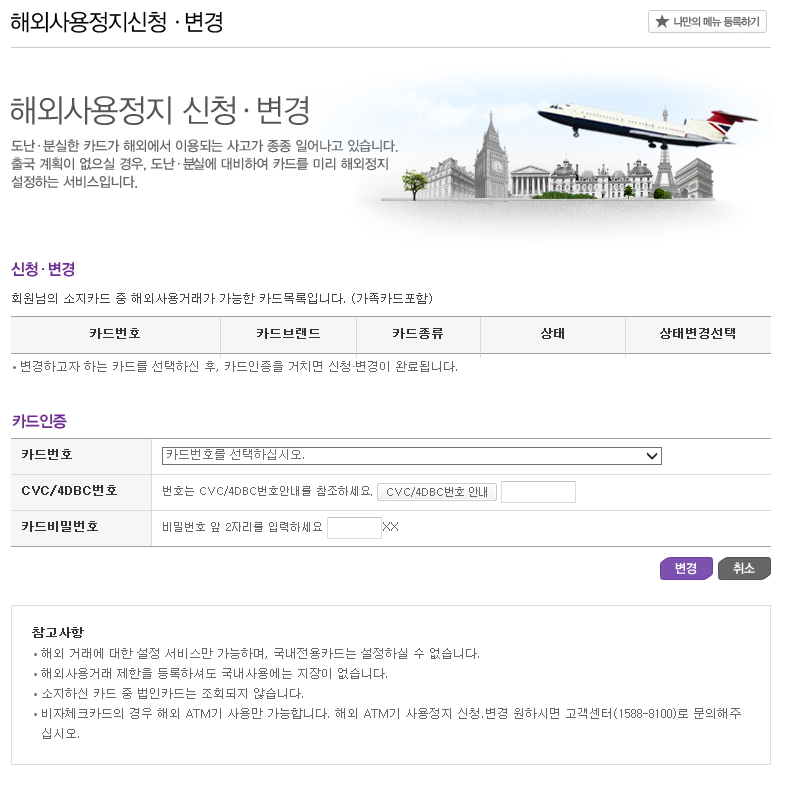This screenshot has width=804, height=790.
Task: Click the green tree in the banner
Action: click(x=416, y=183)
